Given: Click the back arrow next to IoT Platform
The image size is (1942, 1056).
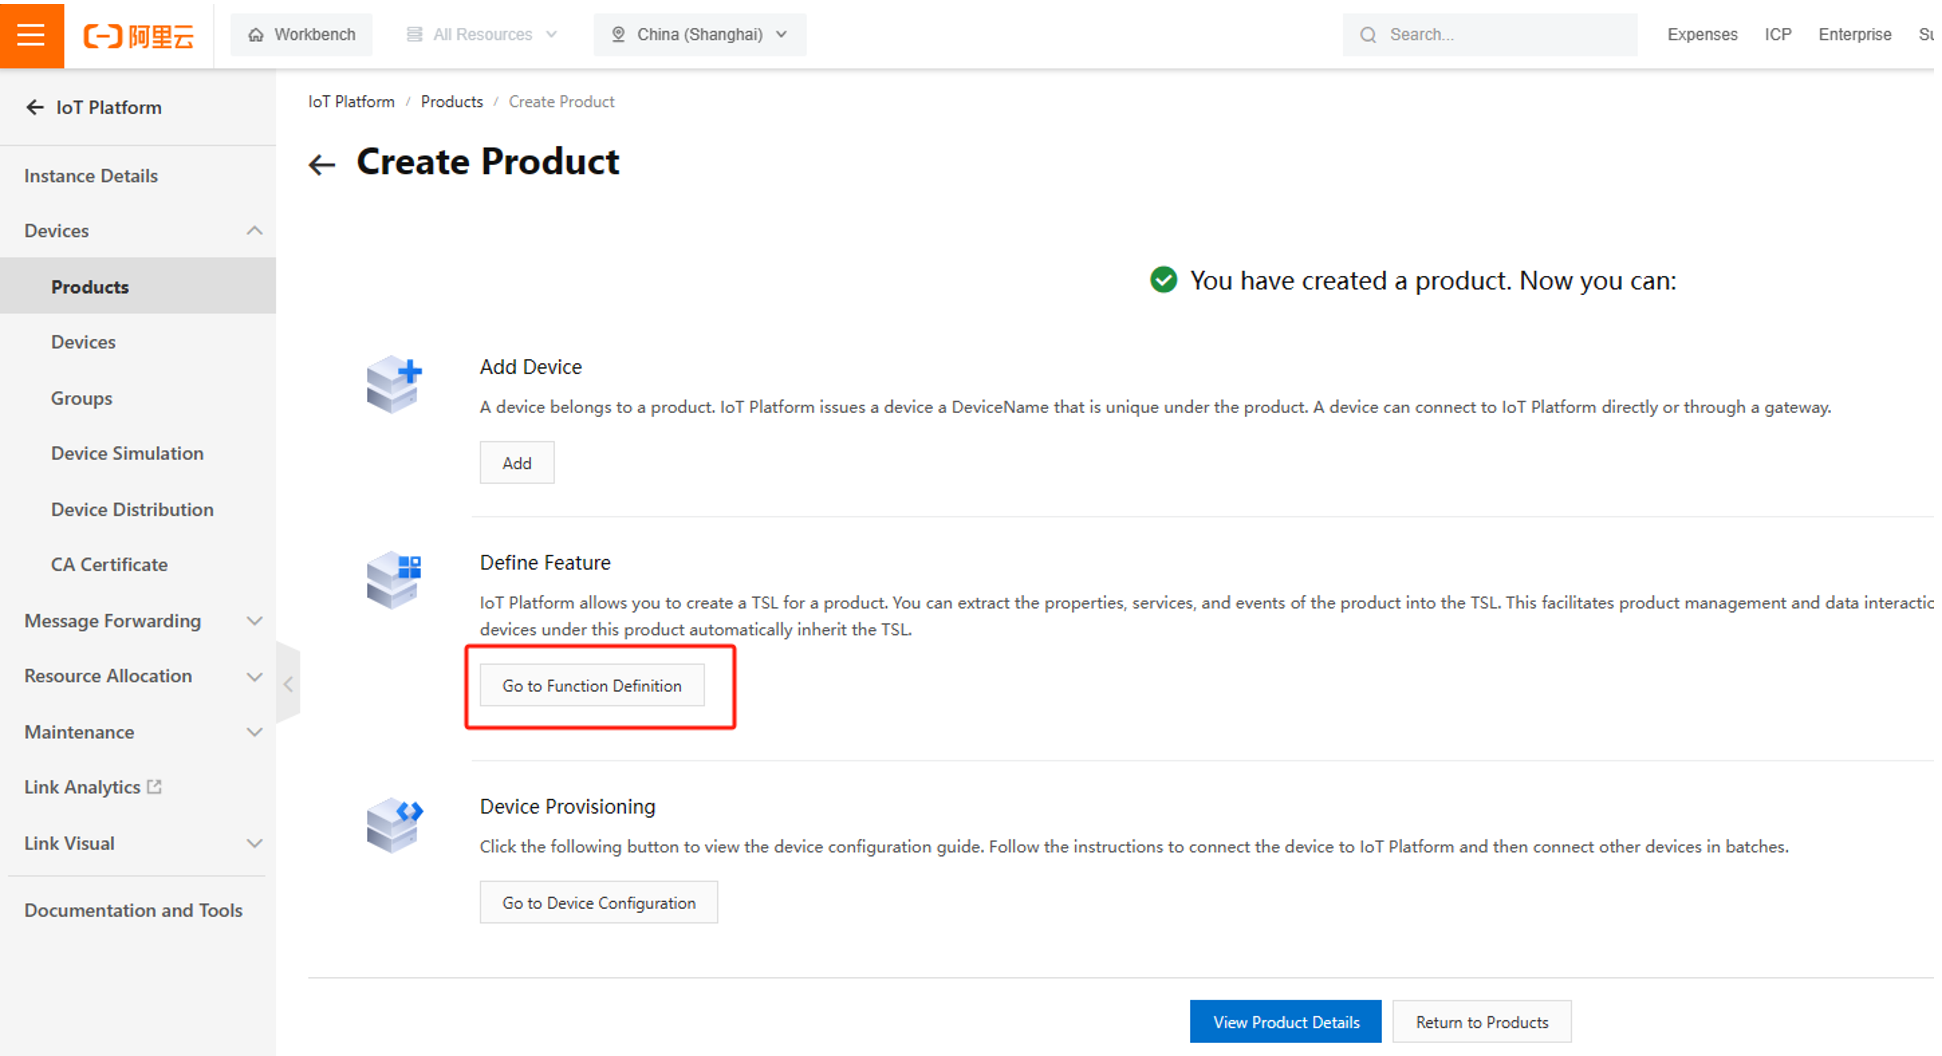Looking at the screenshot, I should (x=35, y=107).
